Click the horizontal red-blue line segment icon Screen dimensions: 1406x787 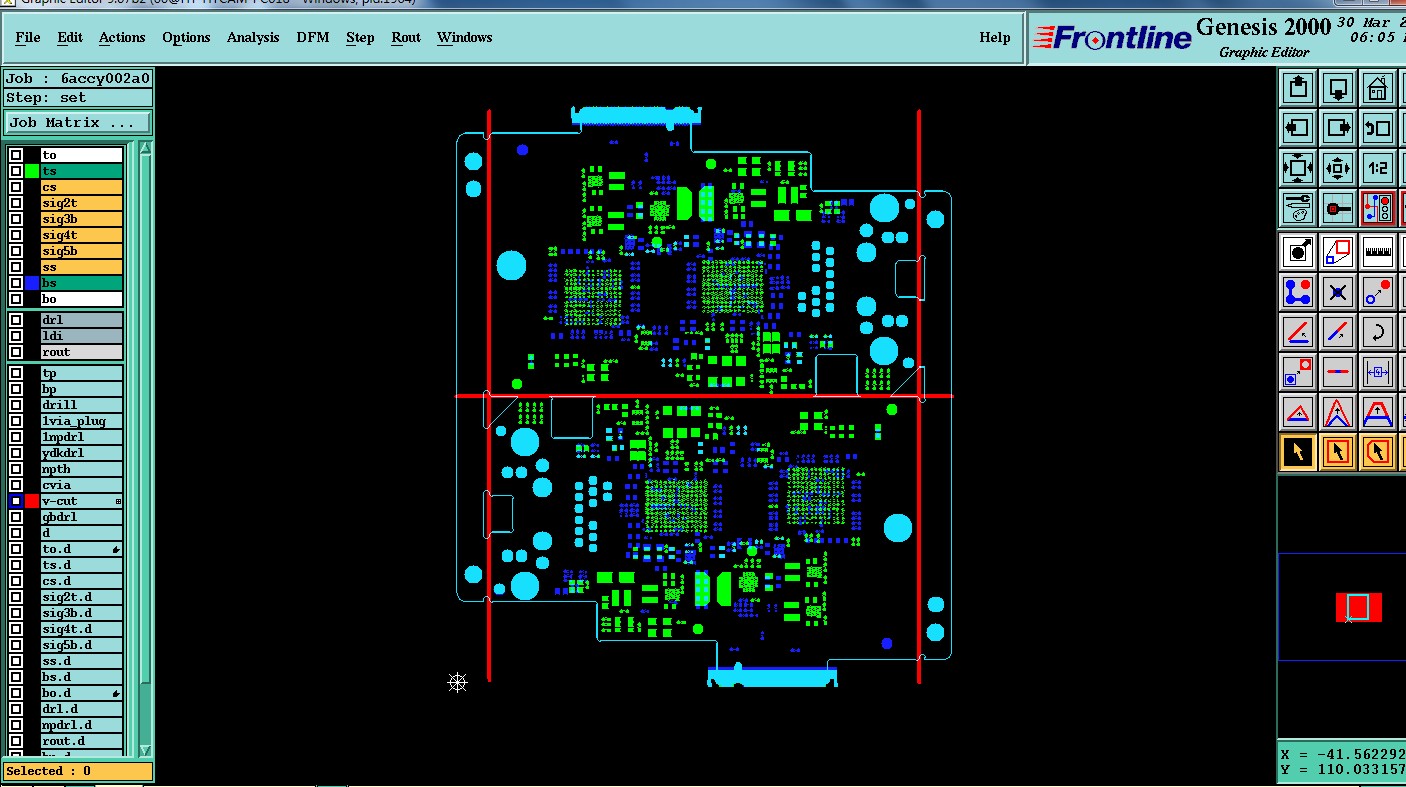click(x=1338, y=372)
